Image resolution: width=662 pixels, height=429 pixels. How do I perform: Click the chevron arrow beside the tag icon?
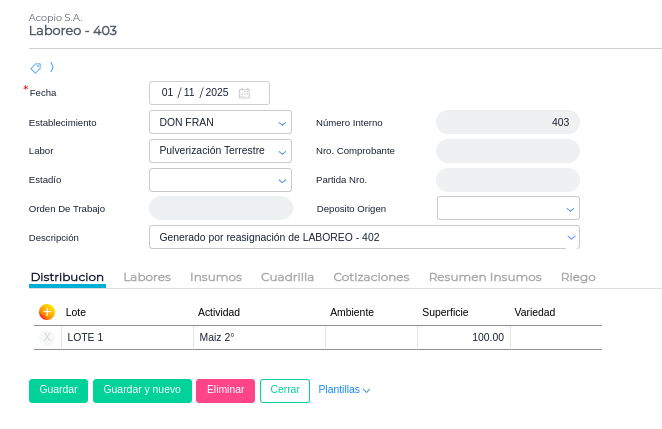[52, 68]
